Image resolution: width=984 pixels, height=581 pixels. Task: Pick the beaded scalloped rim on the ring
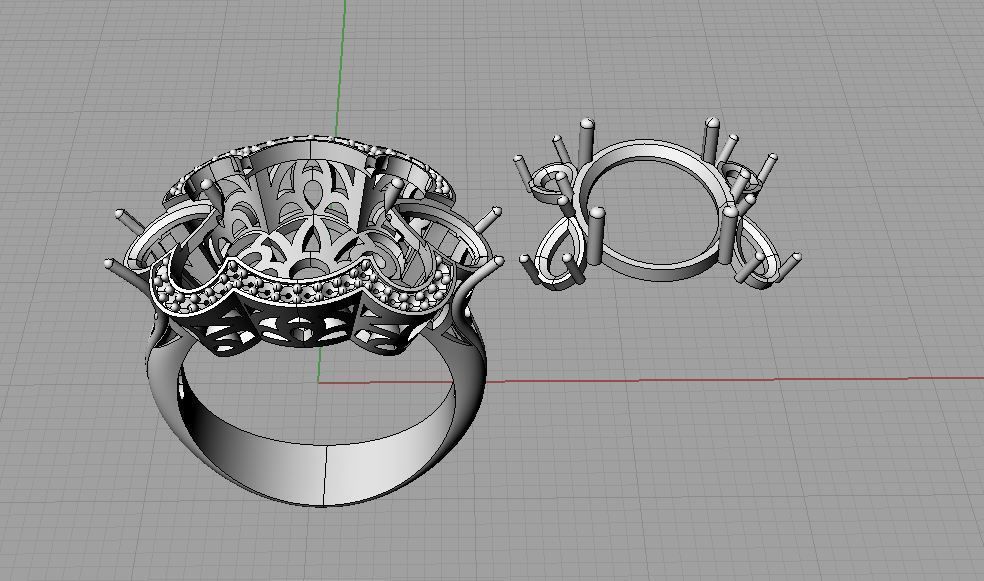[x=301, y=290]
